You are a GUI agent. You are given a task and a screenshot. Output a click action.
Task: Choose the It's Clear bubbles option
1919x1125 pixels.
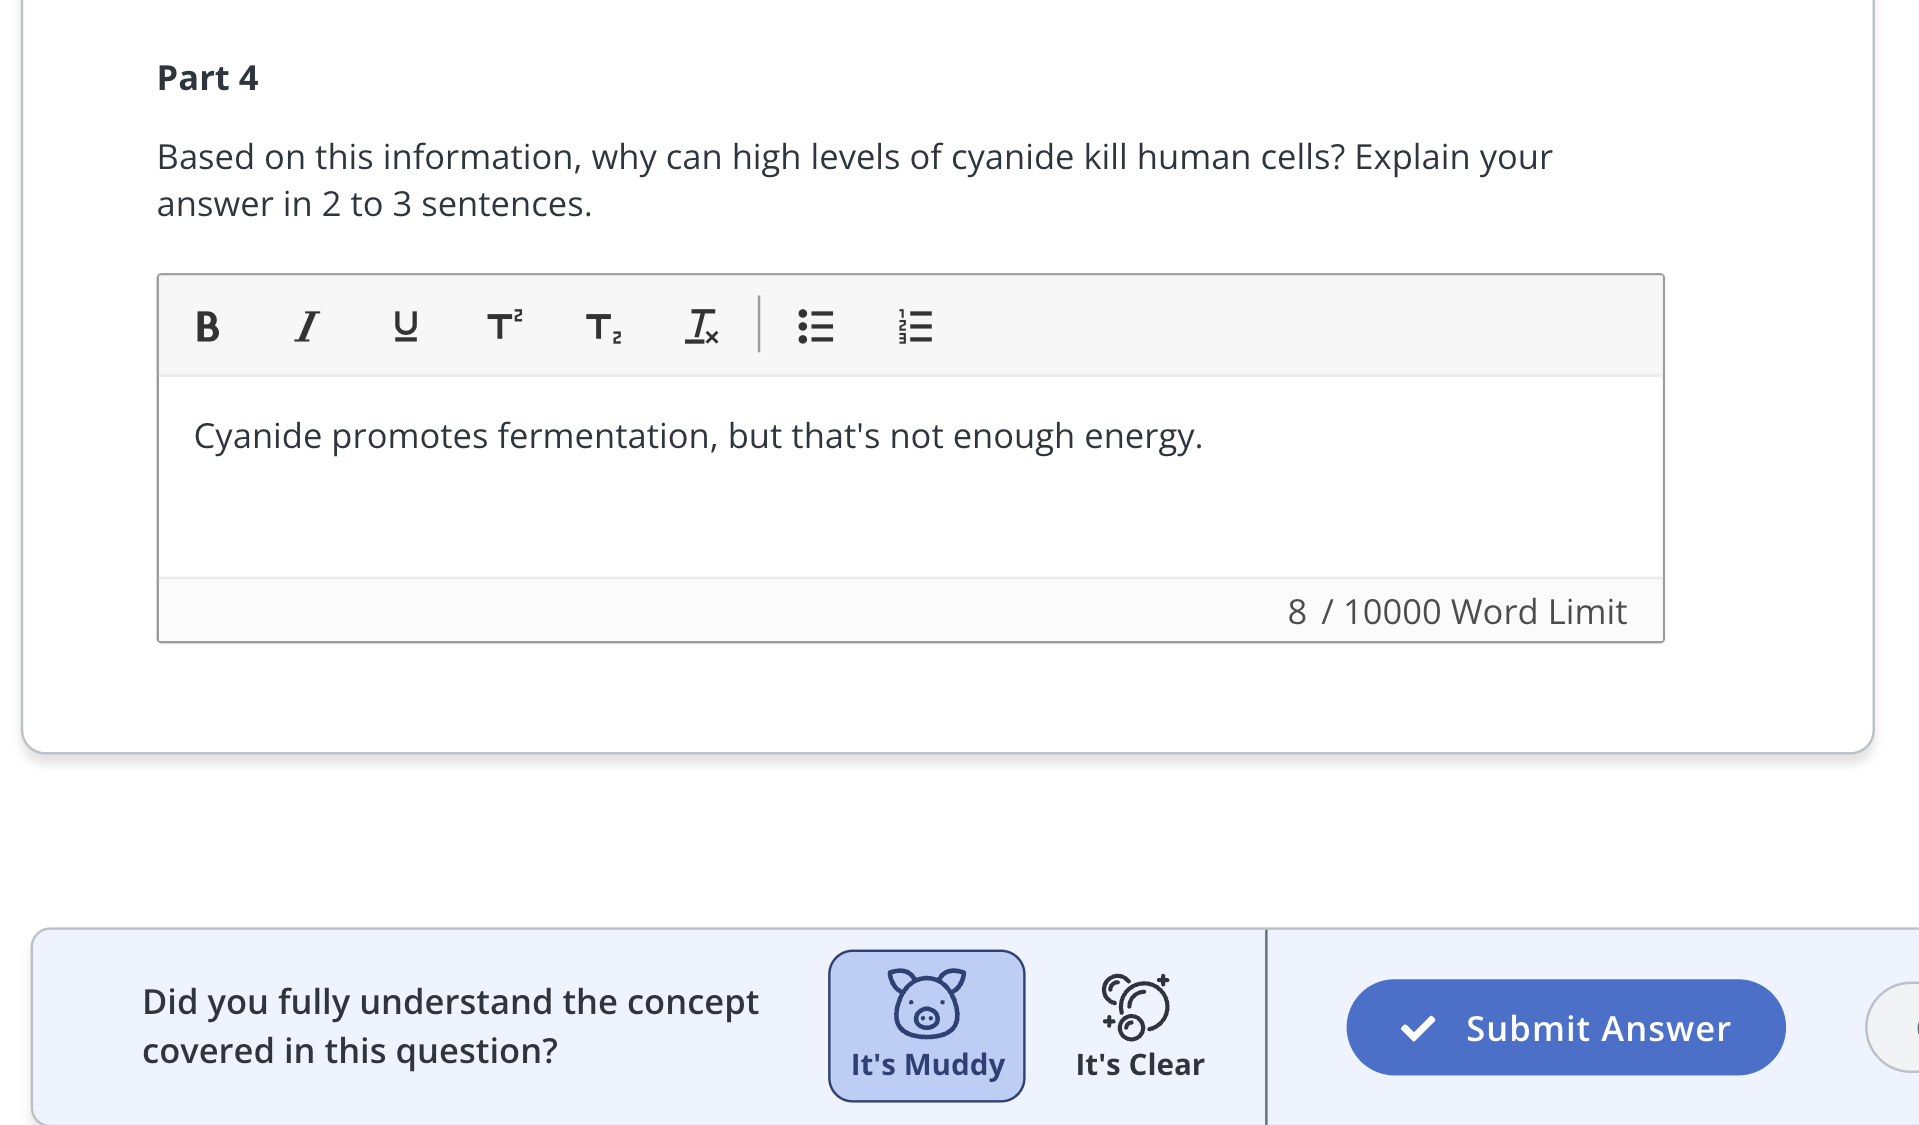(x=1140, y=1026)
